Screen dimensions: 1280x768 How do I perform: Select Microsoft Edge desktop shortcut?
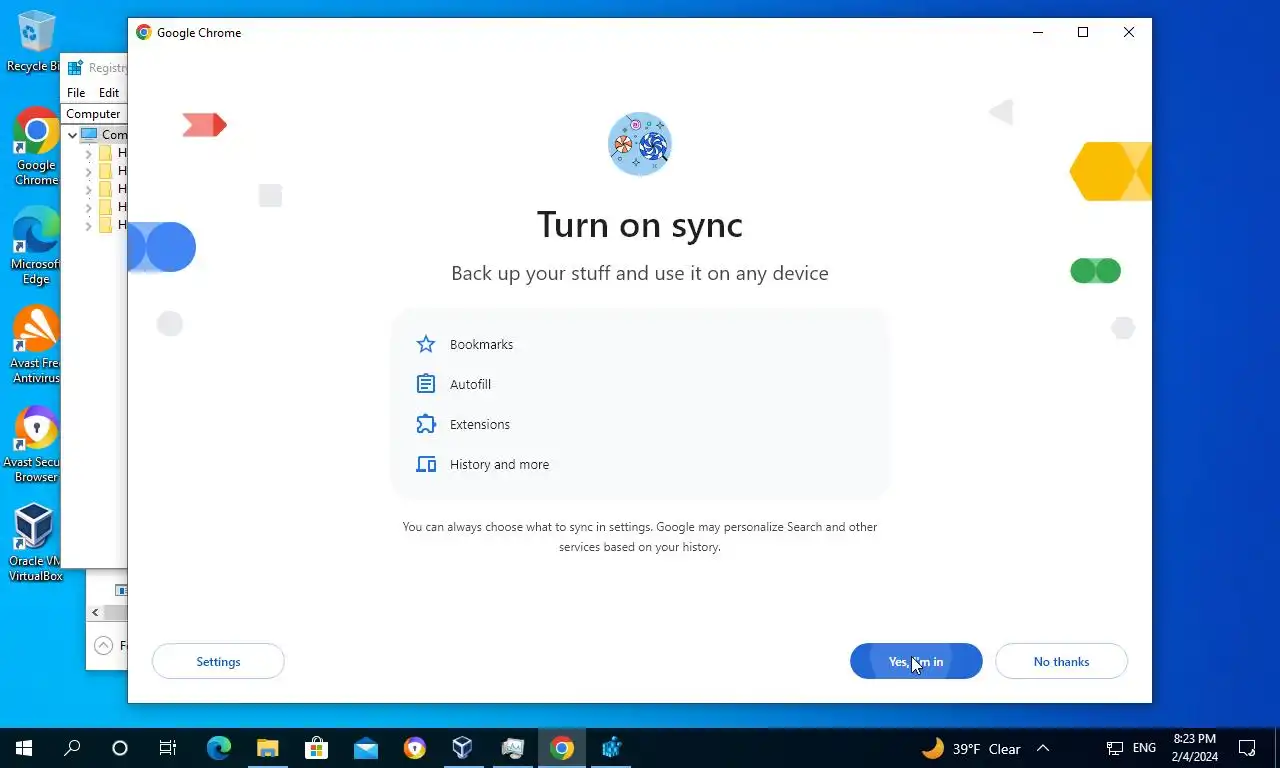pyautogui.click(x=36, y=245)
